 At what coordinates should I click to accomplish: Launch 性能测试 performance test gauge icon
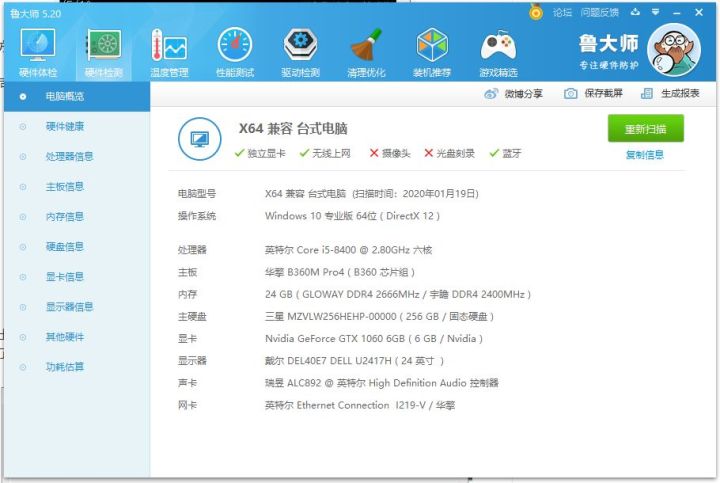coord(235,45)
